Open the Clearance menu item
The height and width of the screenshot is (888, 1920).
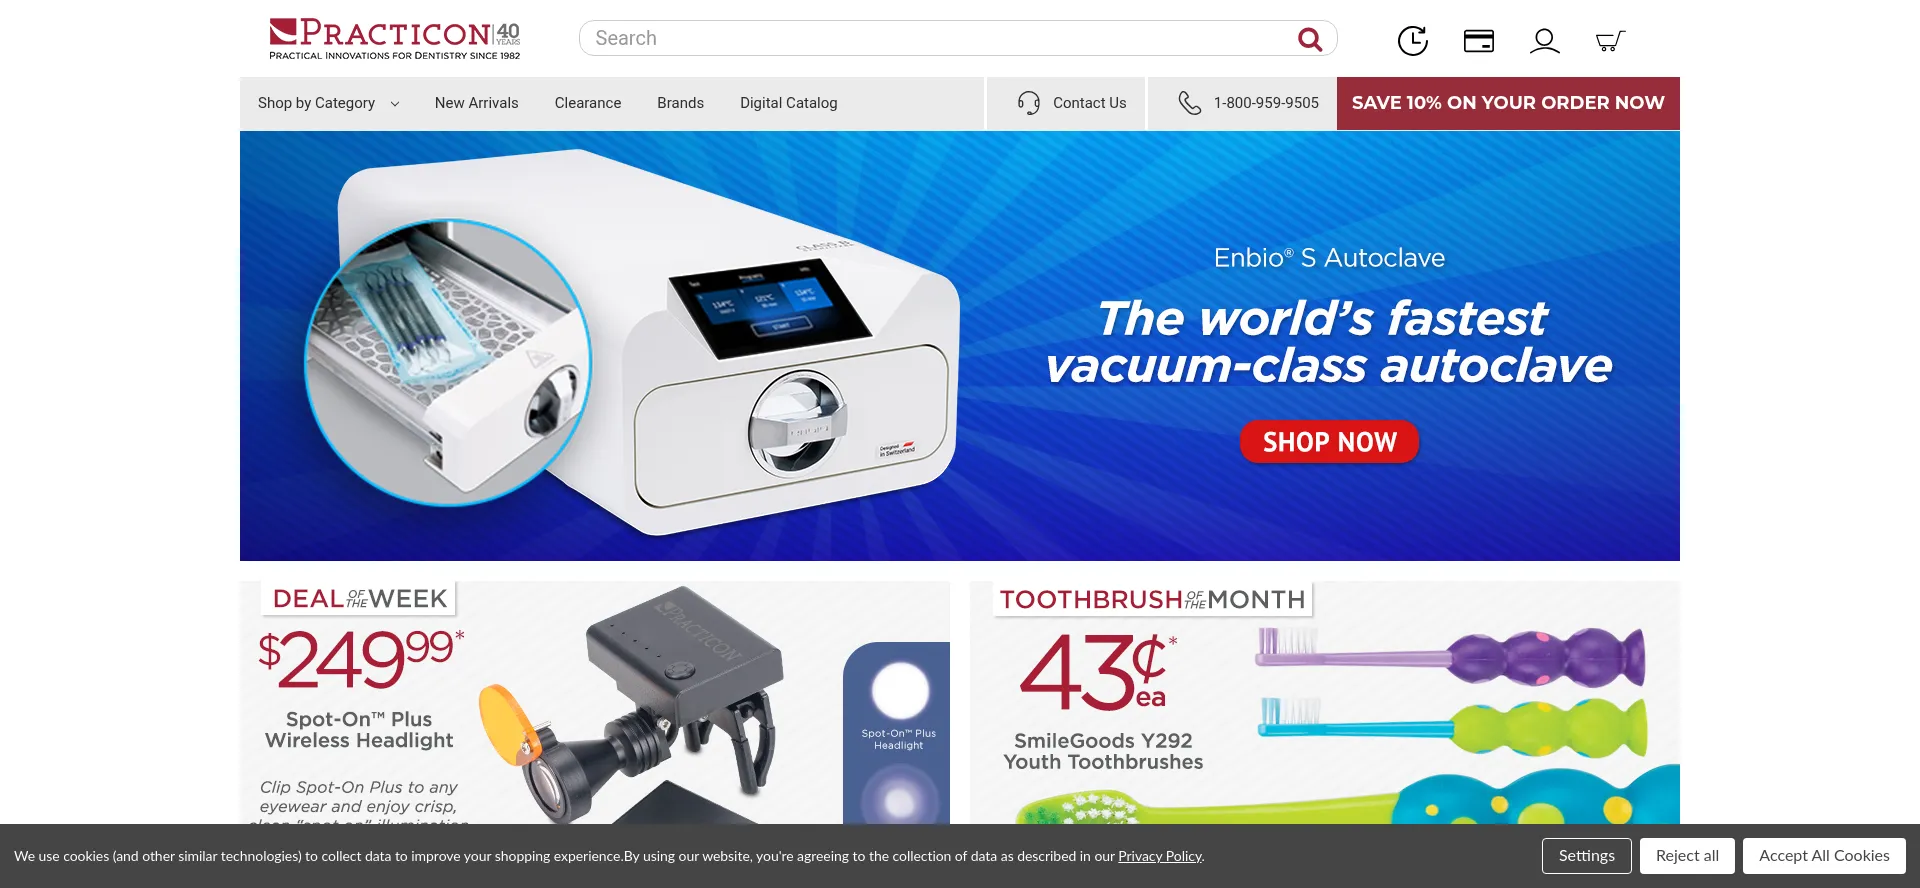[x=588, y=103]
